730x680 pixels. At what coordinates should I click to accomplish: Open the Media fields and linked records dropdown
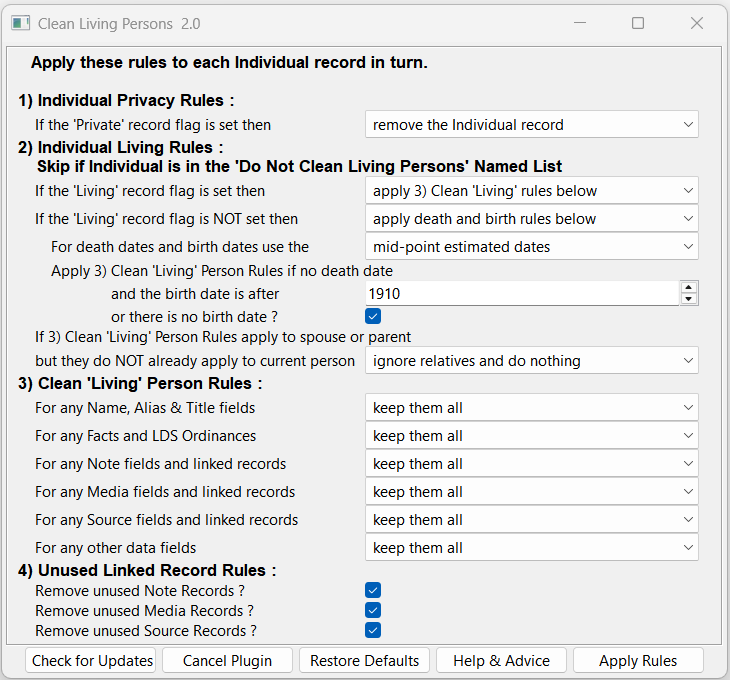(531, 492)
